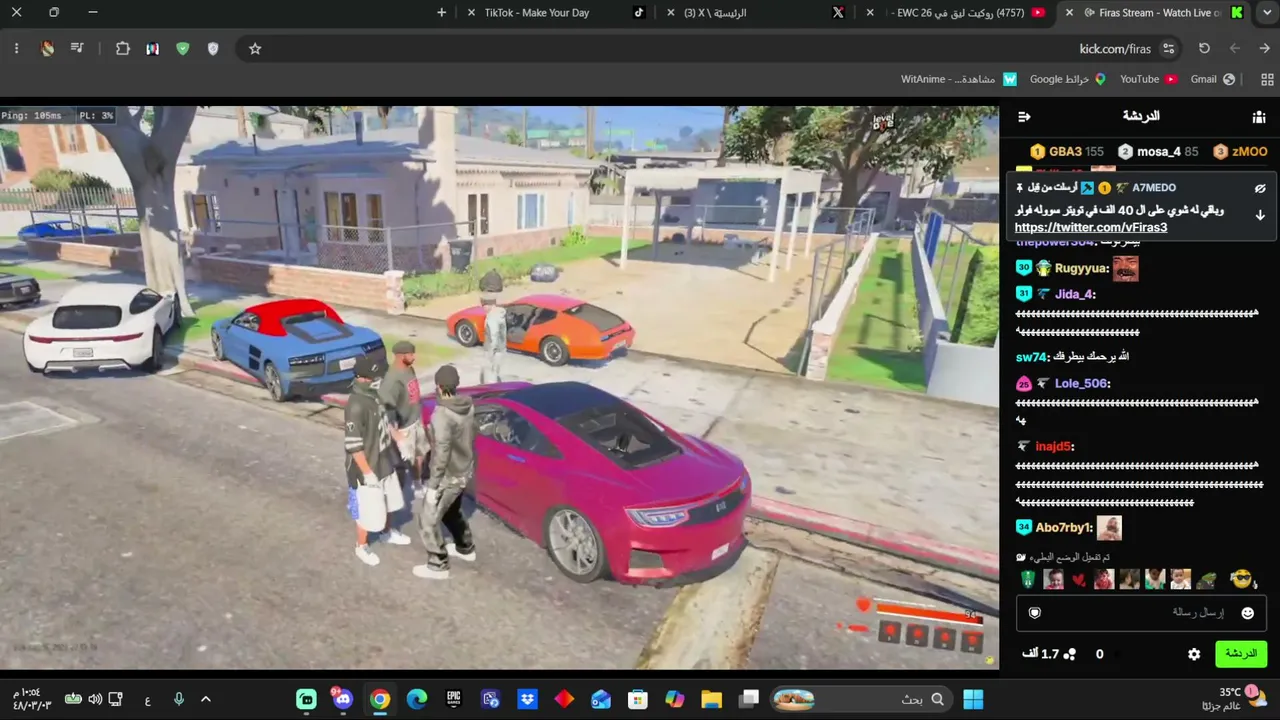
Task: Open the YouTube bookmark
Action: click(1148, 79)
